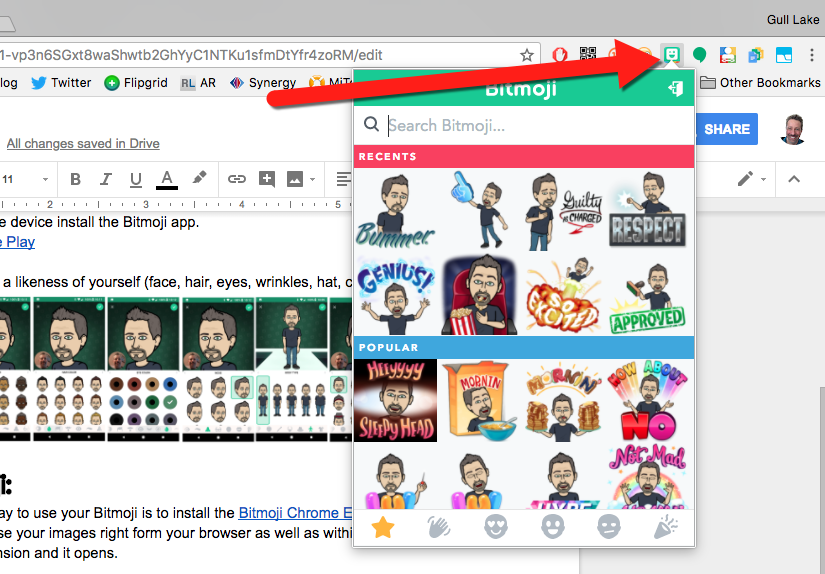The height and width of the screenshot is (574, 825).
Task: Choose the RESPECT Bitmoji sticker
Action: click(648, 209)
